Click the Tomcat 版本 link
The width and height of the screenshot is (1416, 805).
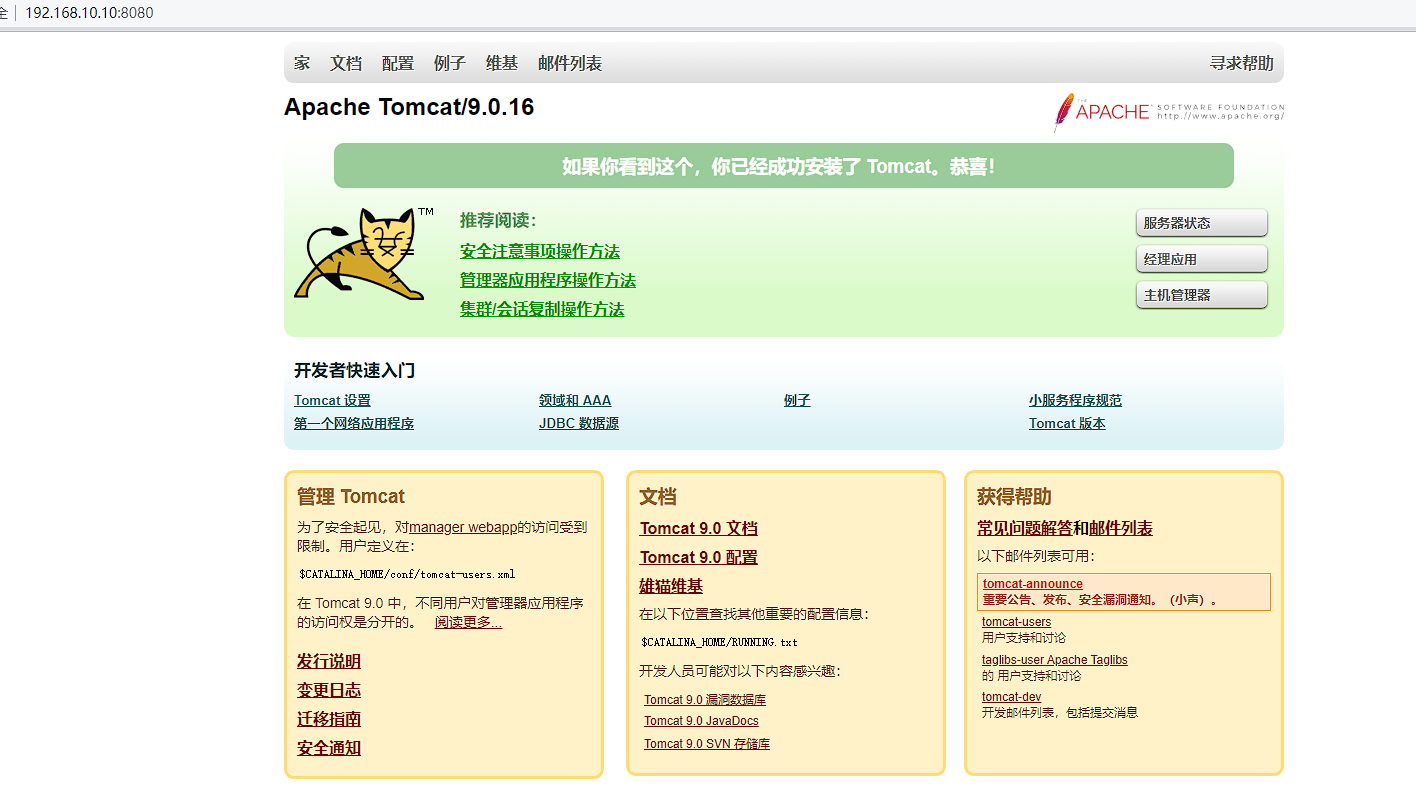[x=1067, y=423]
